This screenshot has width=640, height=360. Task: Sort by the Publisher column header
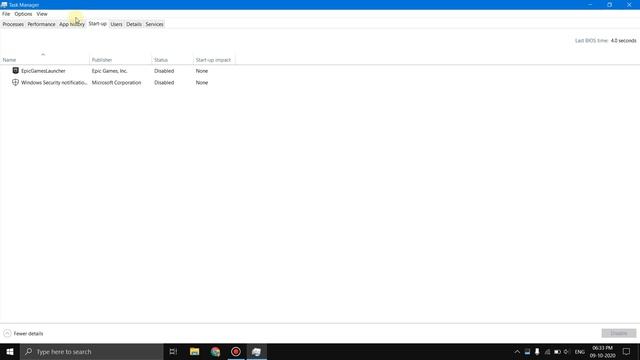(120, 60)
